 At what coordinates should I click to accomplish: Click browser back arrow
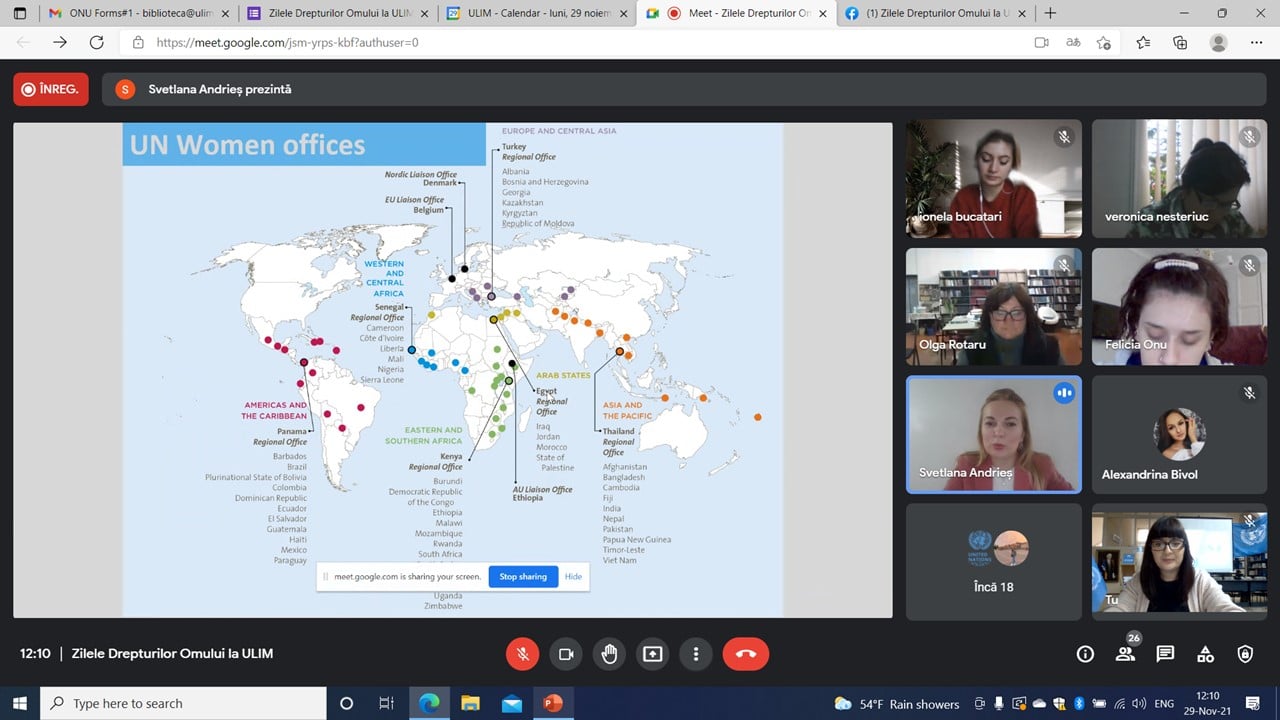23,42
